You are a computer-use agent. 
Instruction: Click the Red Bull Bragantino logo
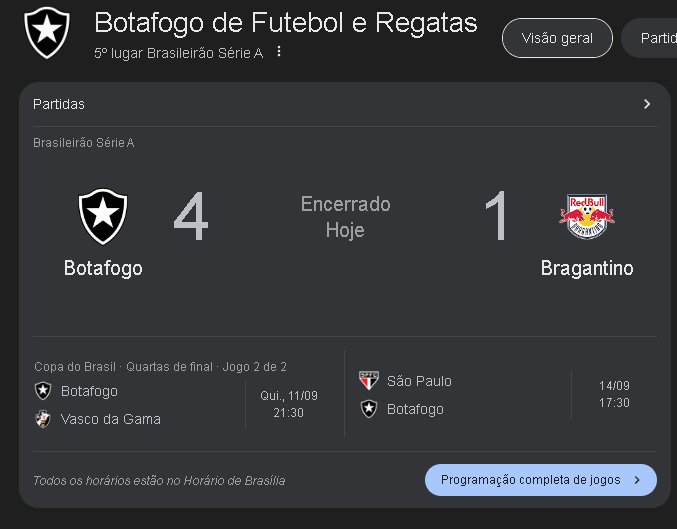(x=587, y=216)
